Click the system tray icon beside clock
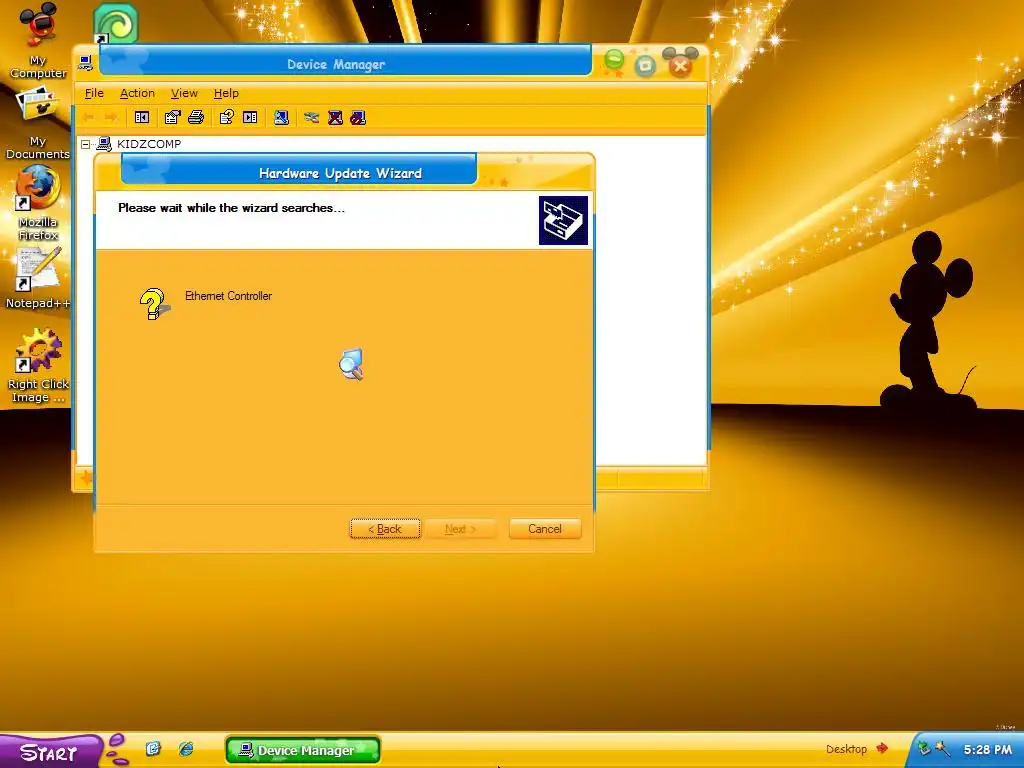Viewport: 1024px width, 768px height. [942, 748]
